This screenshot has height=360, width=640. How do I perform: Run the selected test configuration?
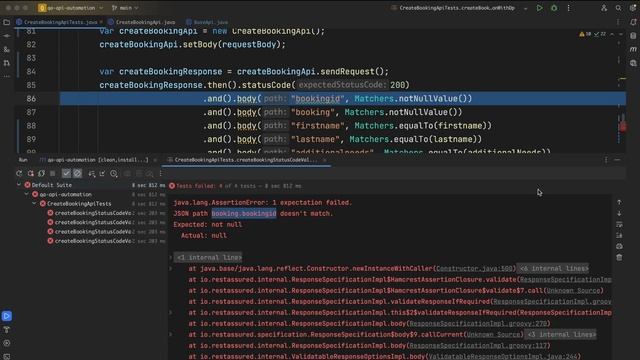point(539,8)
